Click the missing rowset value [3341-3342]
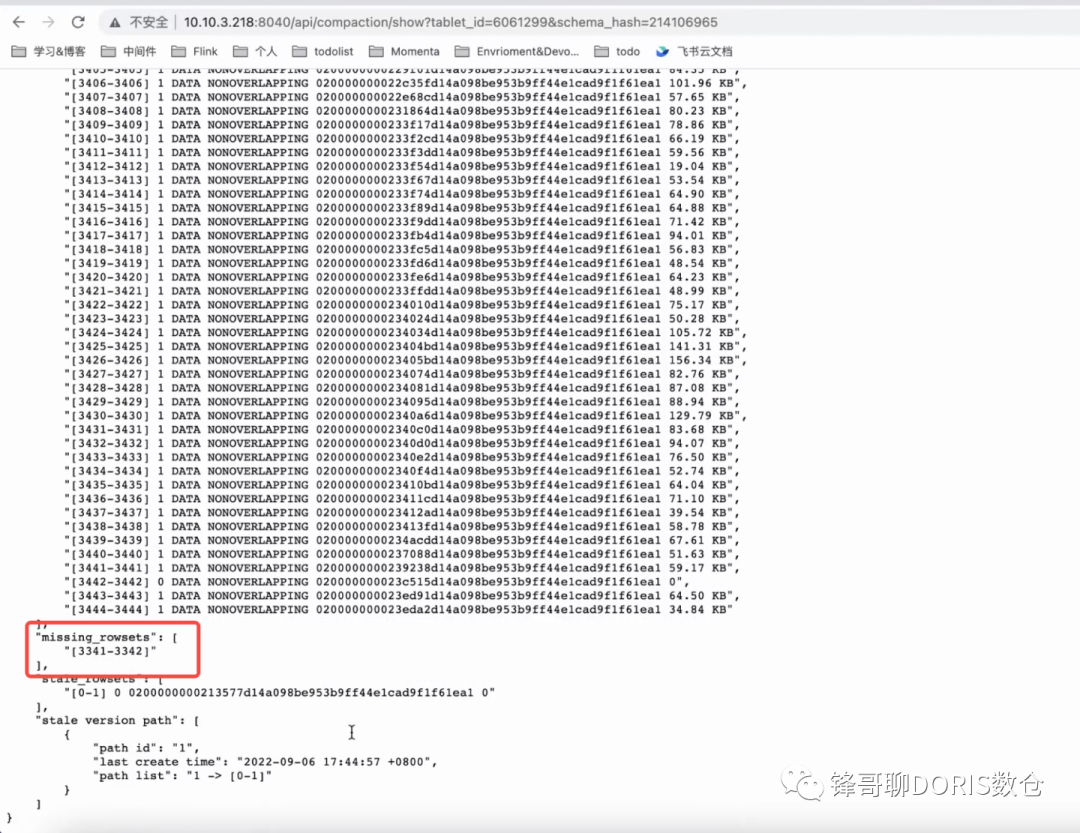The height and width of the screenshot is (833, 1080). (x=110, y=651)
